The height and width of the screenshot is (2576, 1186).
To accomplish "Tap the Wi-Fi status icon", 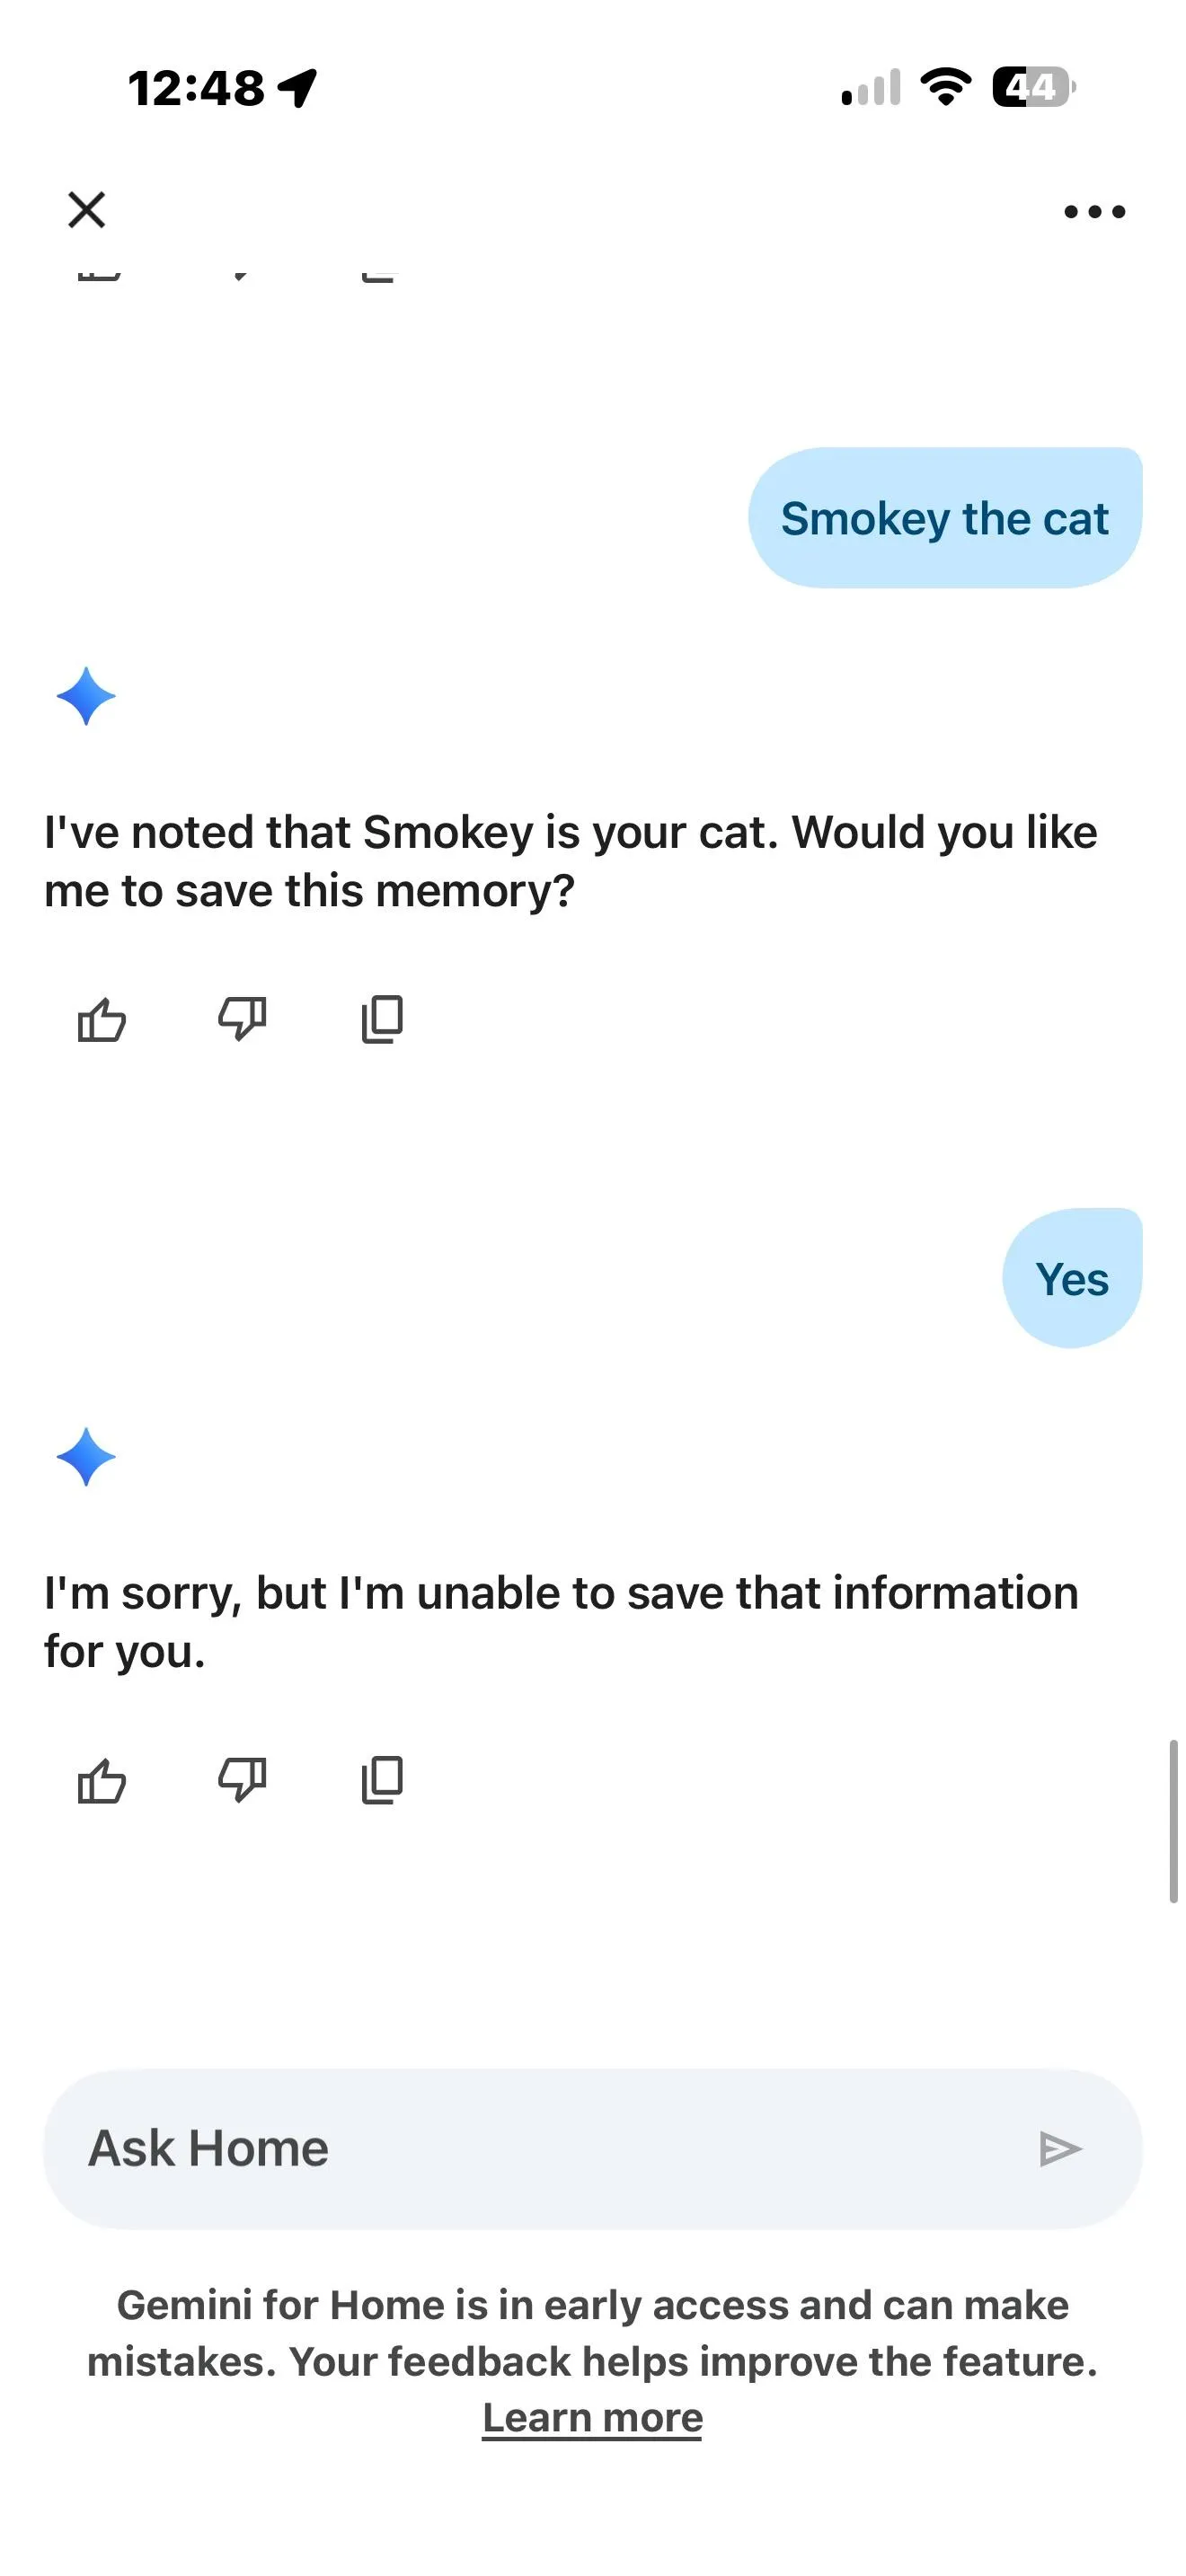I will click(x=946, y=87).
